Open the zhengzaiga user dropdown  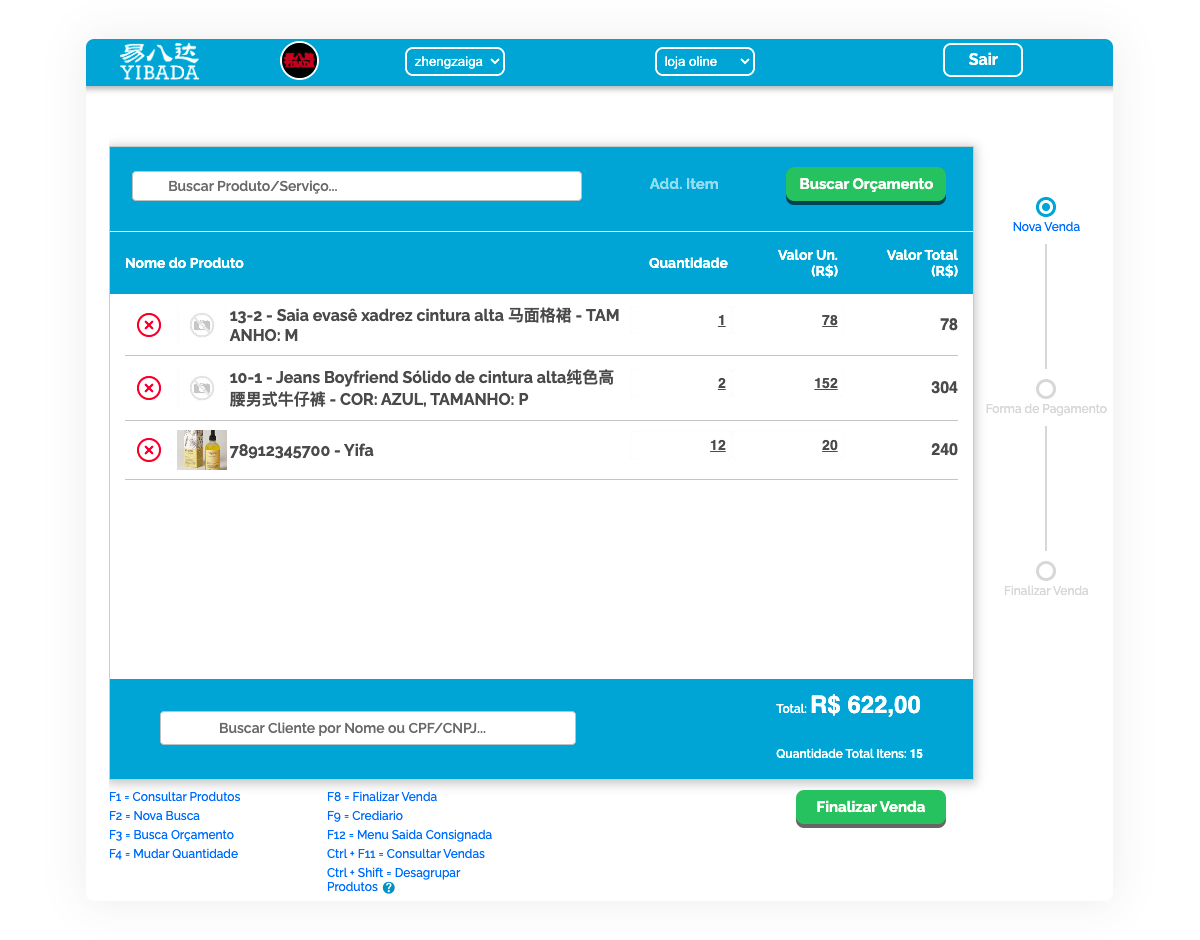455,61
